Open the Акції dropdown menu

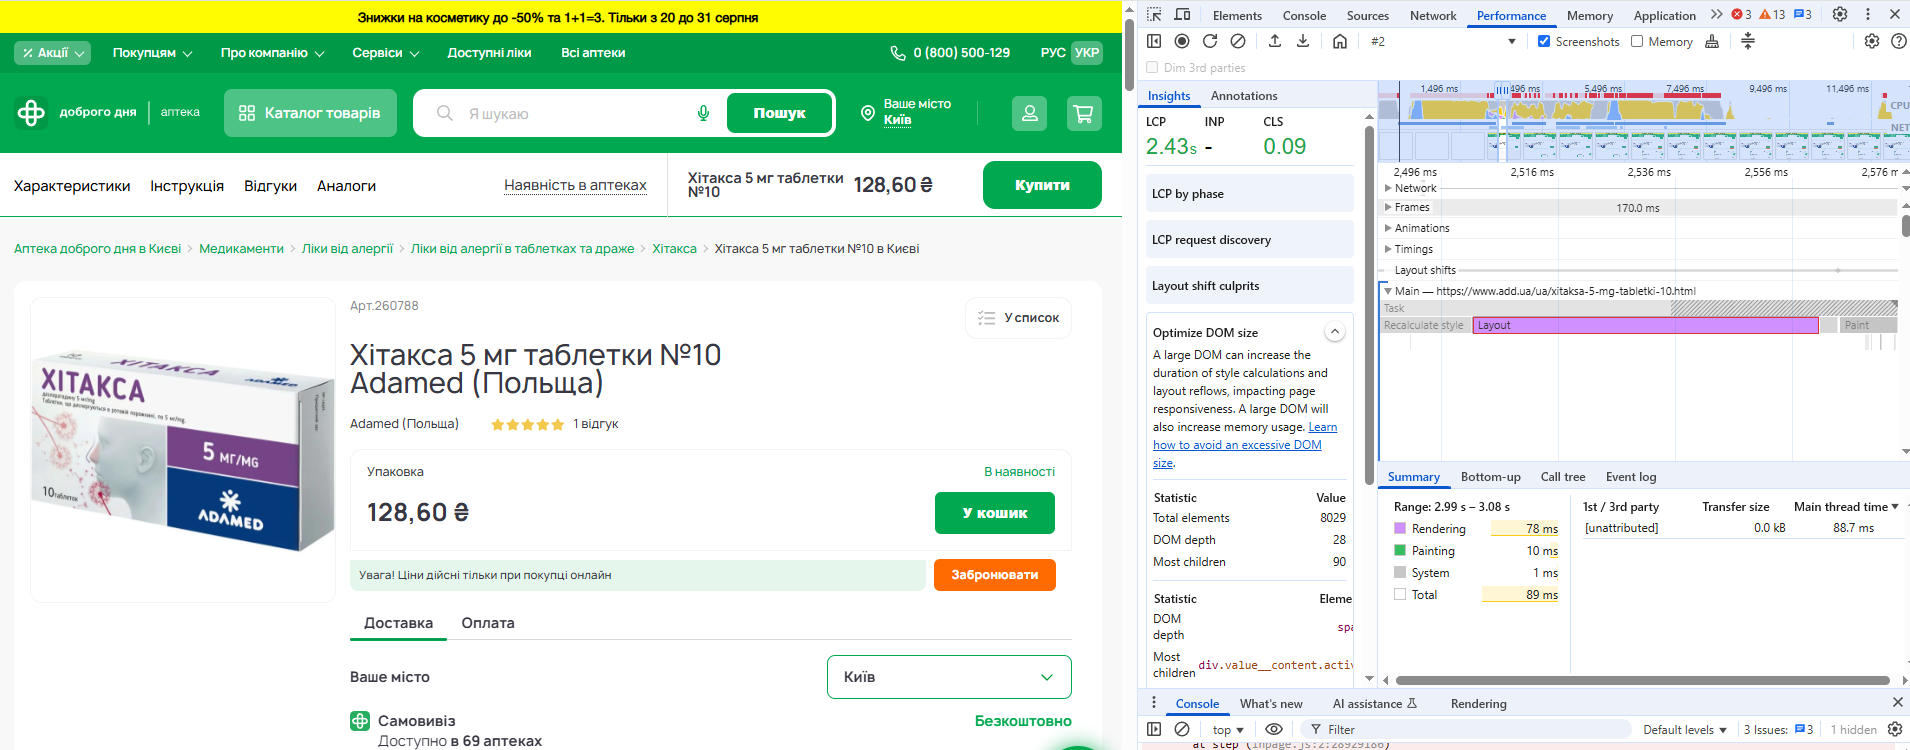[52, 53]
